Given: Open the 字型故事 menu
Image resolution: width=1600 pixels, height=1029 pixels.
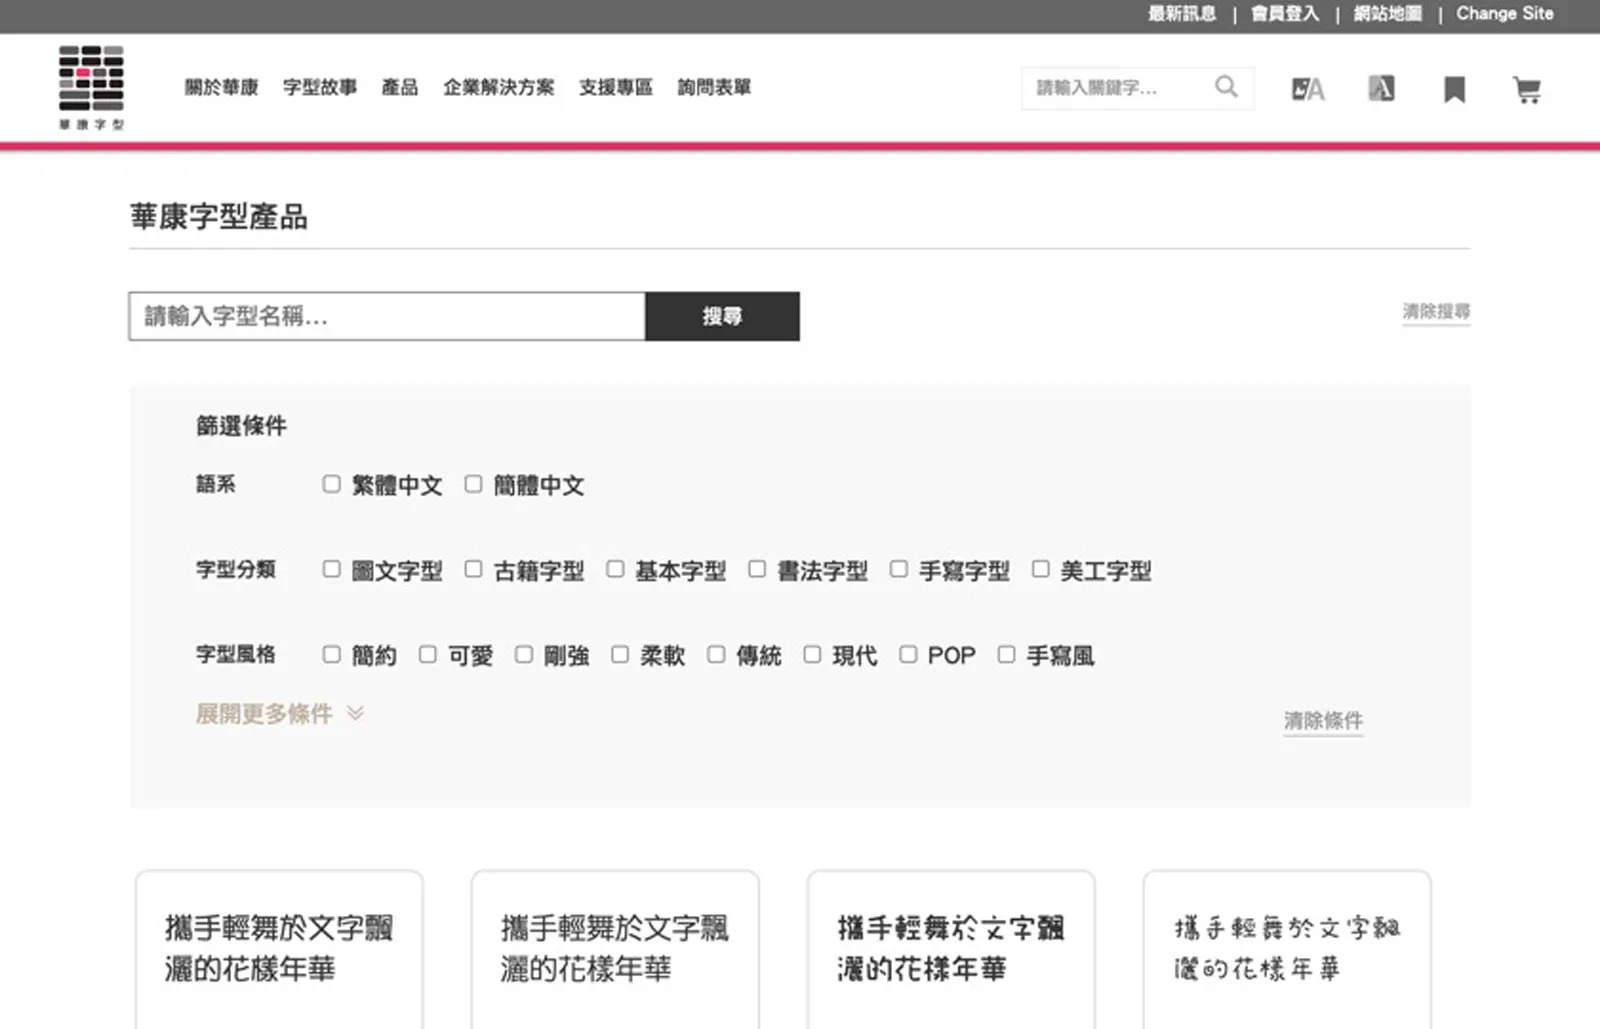Looking at the screenshot, I should [320, 88].
